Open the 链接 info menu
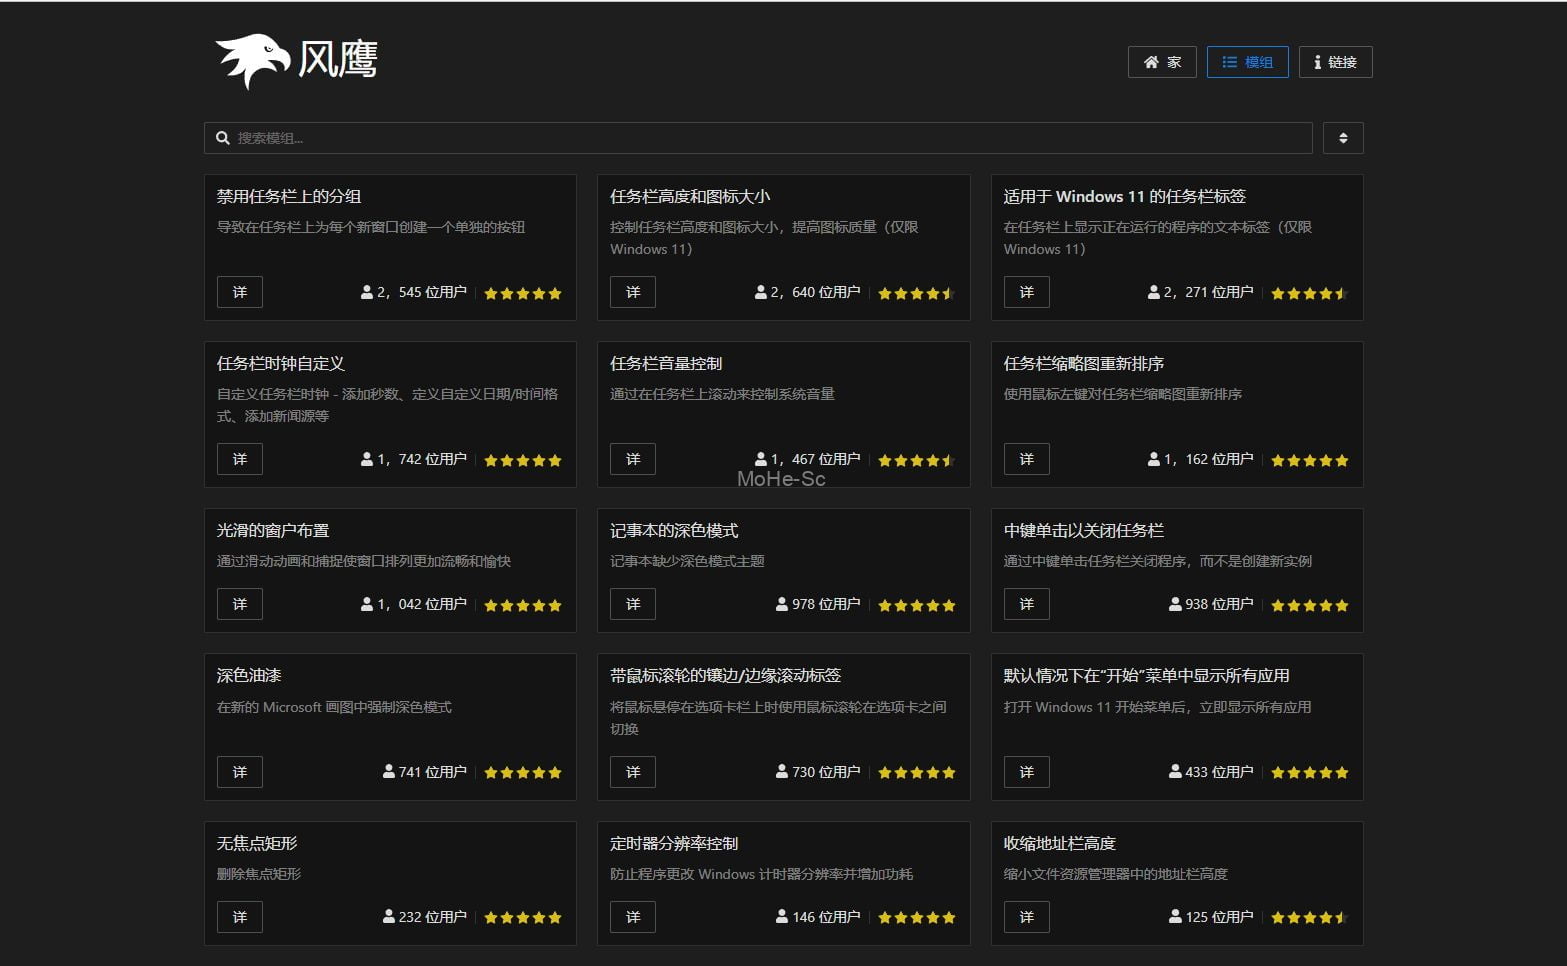This screenshot has width=1567, height=966. 1335,62
